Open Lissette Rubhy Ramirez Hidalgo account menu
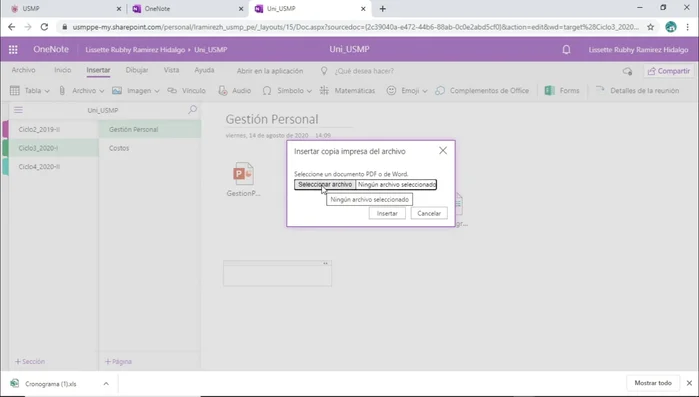 coord(638,49)
